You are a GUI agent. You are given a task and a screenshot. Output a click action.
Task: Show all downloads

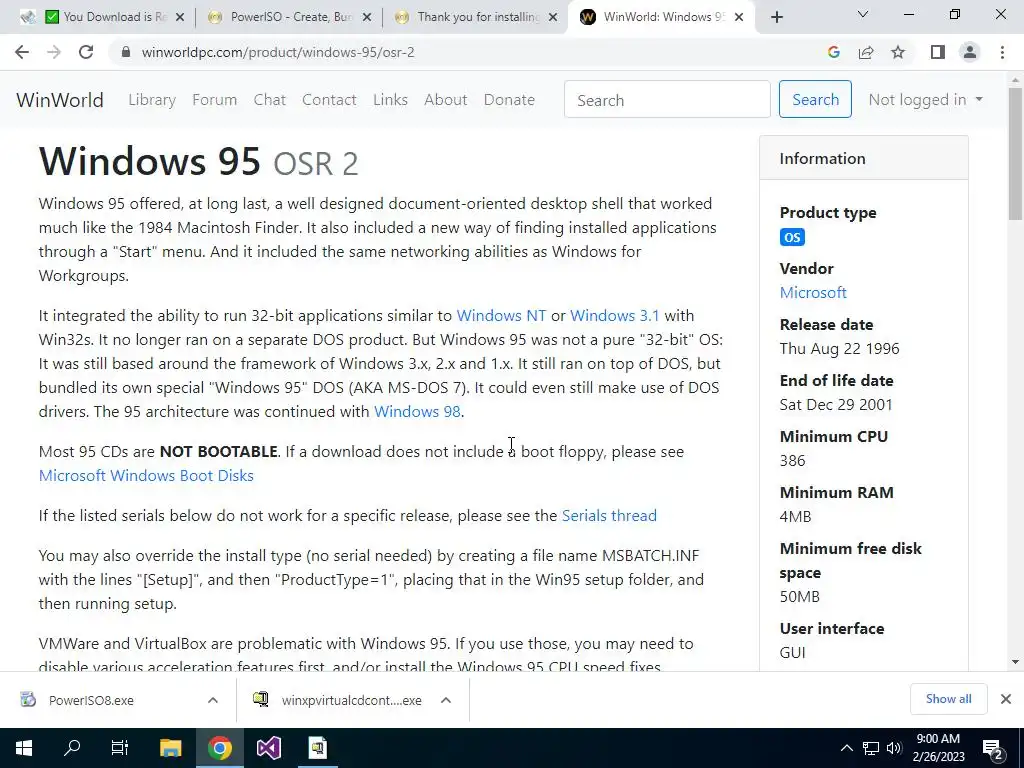click(948, 699)
